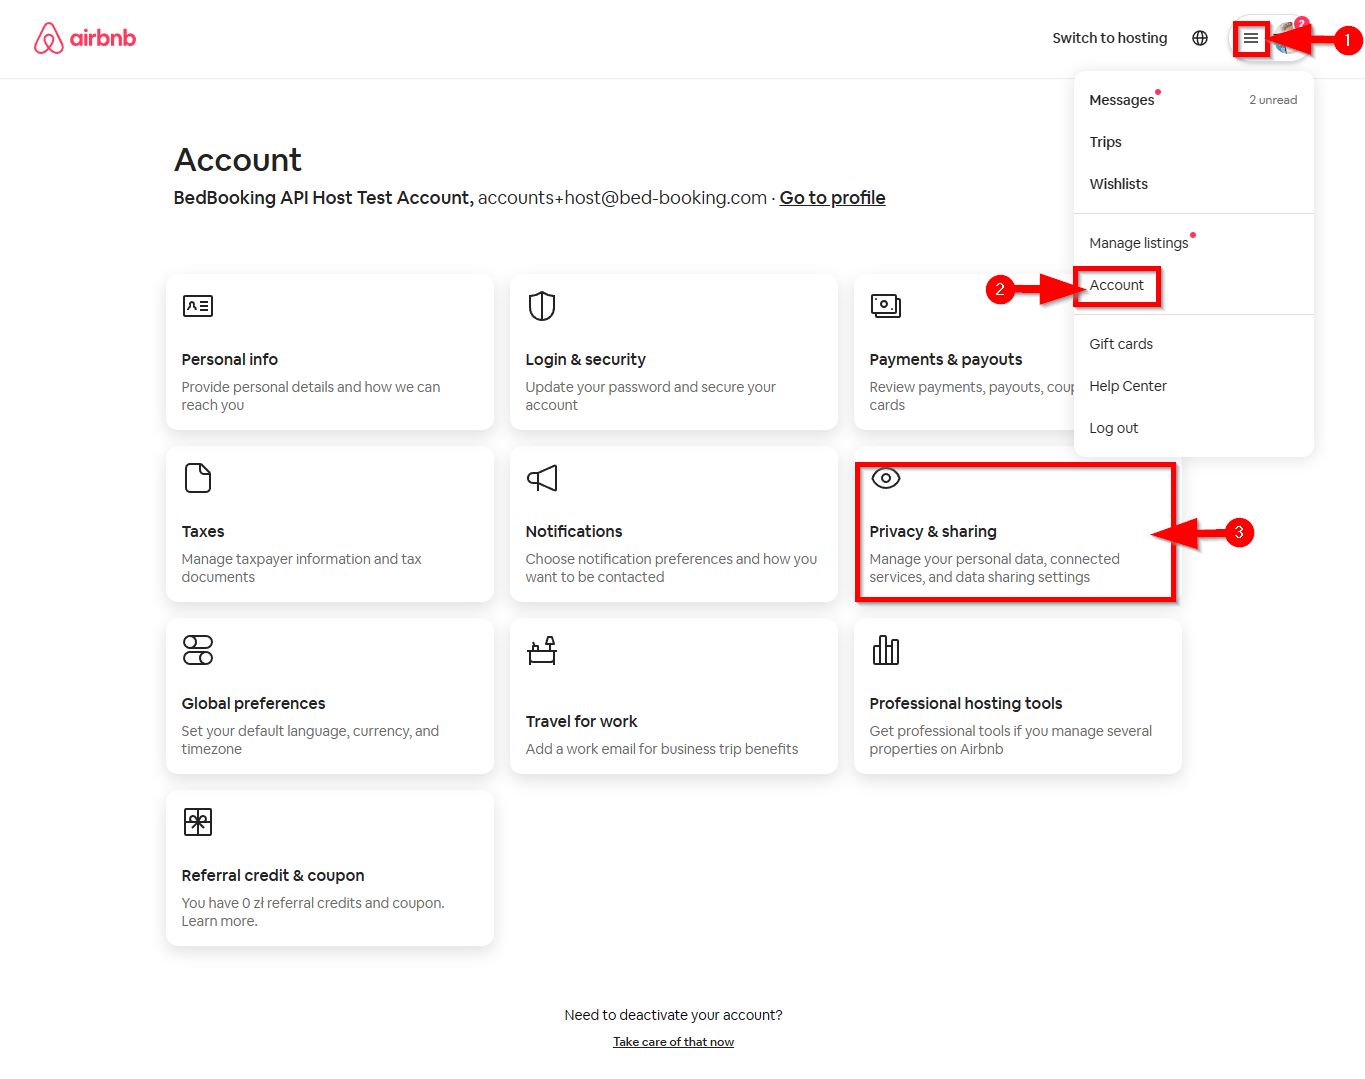
Task: Click 'Manage your personal data, connected services' text
Action: point(994,568)
